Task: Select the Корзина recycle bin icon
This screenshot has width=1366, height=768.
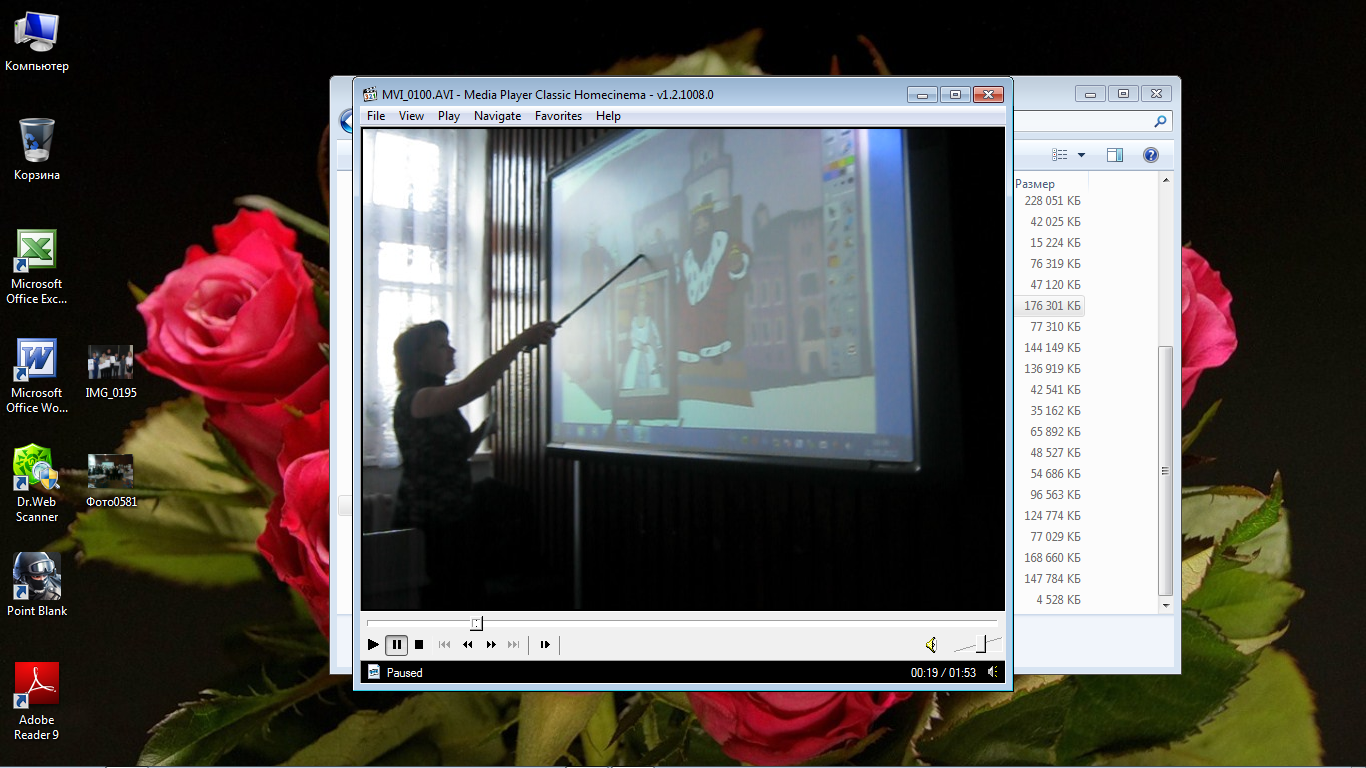Action: coord(37,149)
